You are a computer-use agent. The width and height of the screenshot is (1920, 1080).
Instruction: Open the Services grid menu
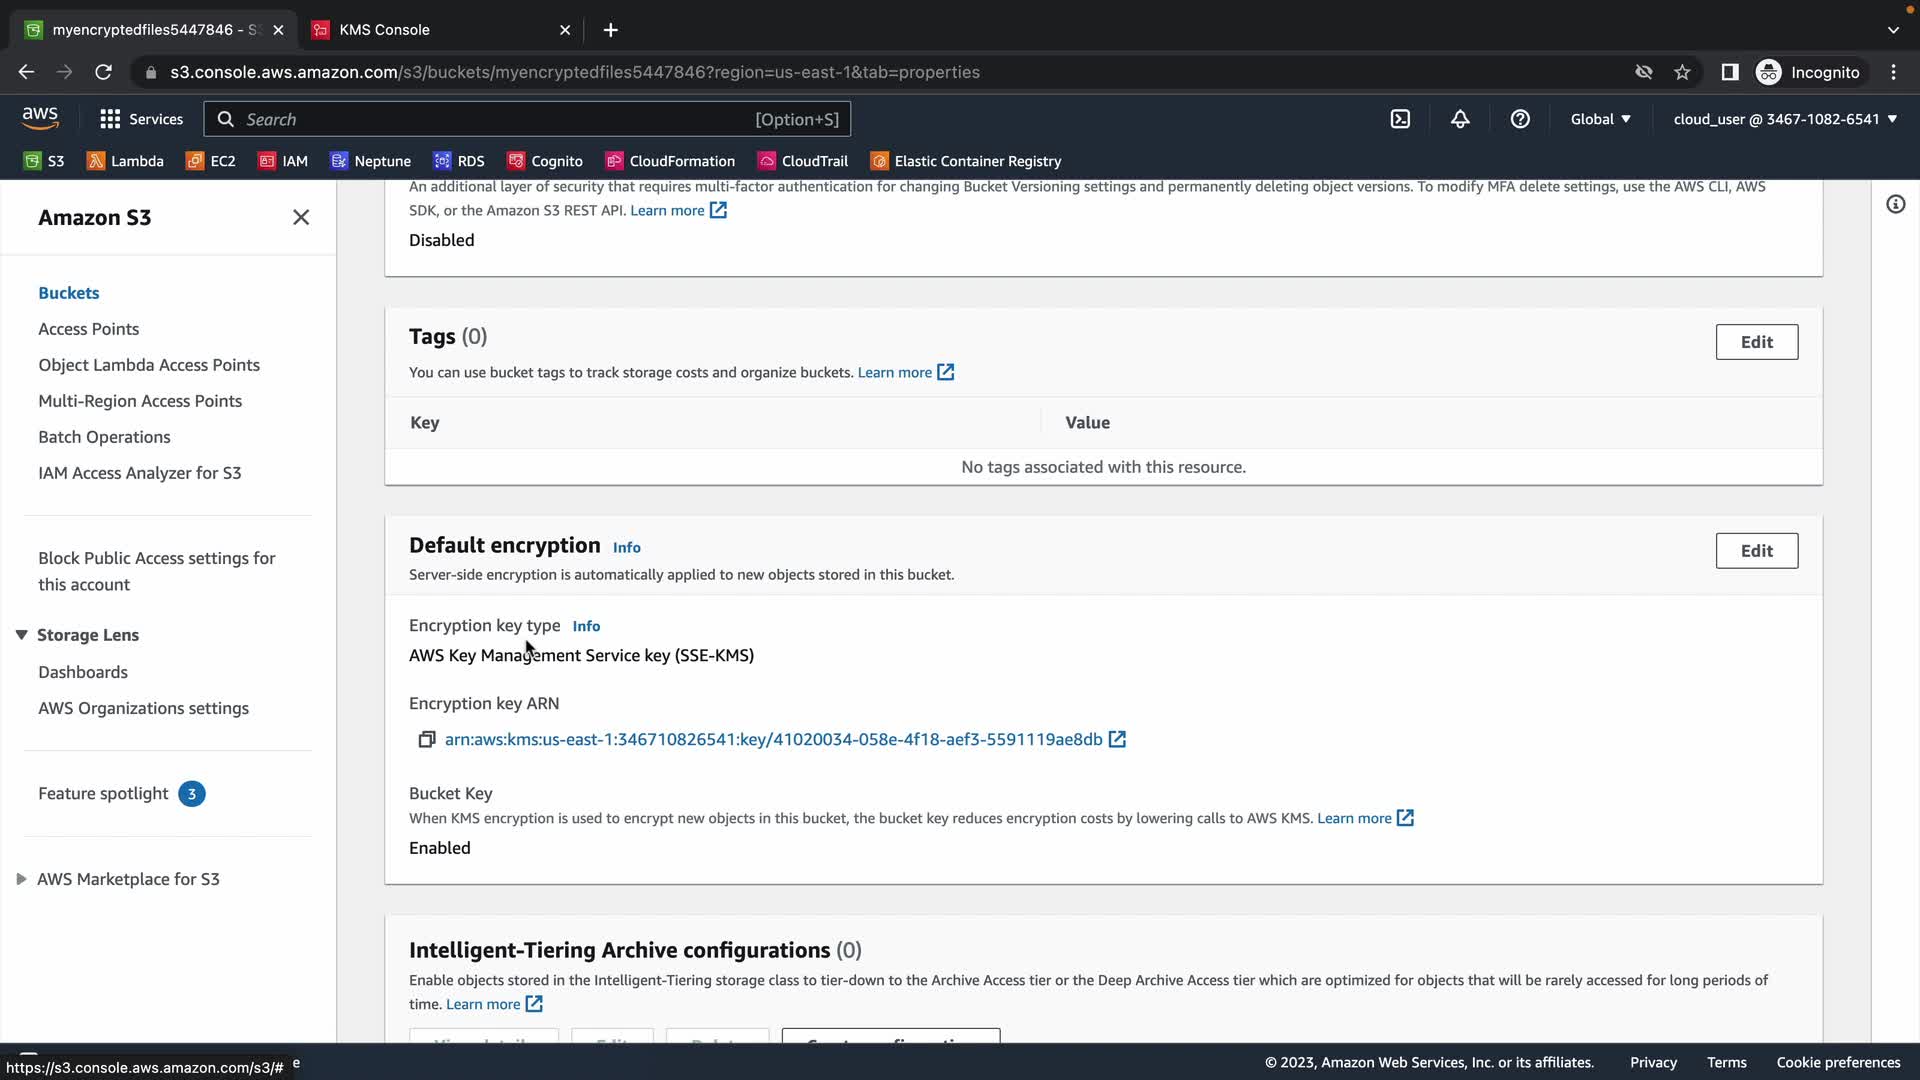click(x=141, y=119)
